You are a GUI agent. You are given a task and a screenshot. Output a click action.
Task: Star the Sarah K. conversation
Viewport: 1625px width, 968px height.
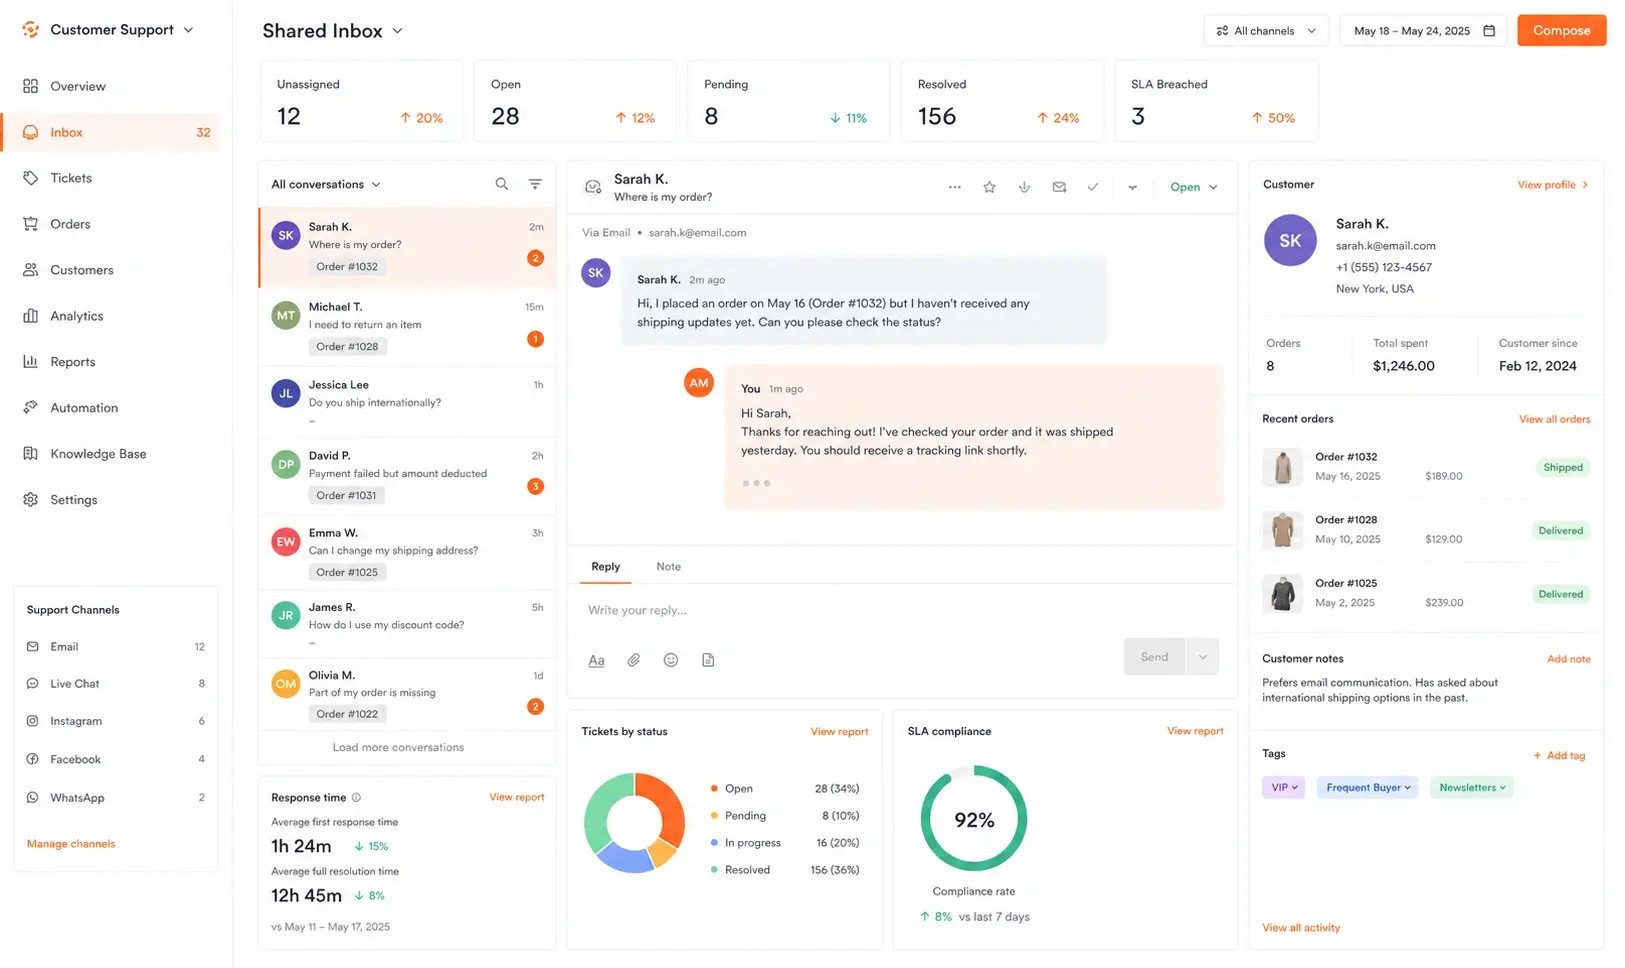[x=989, y=187]
